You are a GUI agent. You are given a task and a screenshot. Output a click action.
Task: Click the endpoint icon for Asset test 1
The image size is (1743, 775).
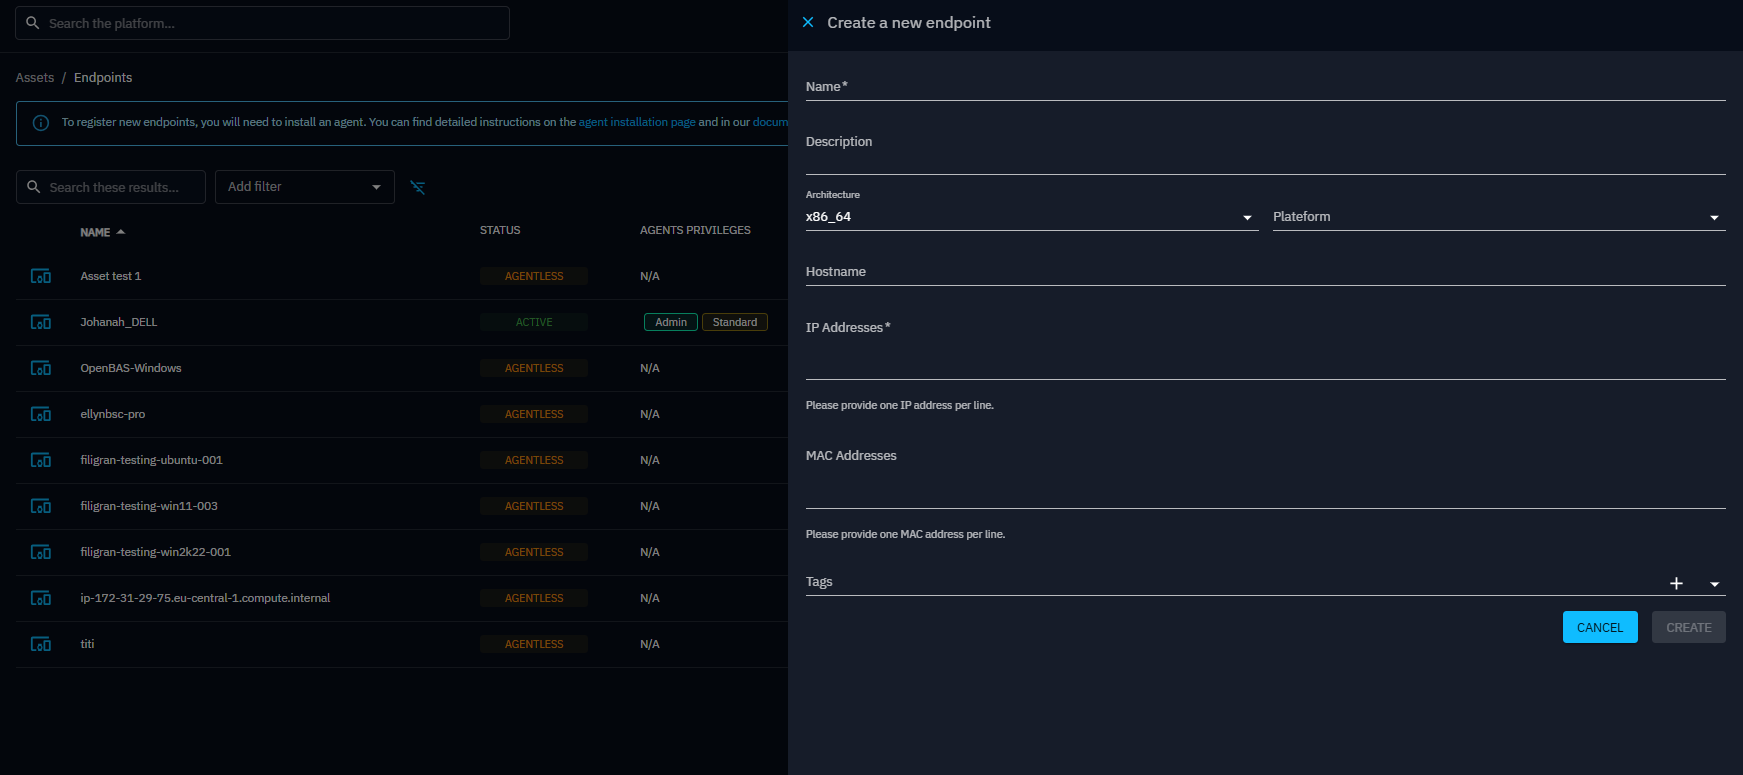point(41,276)
